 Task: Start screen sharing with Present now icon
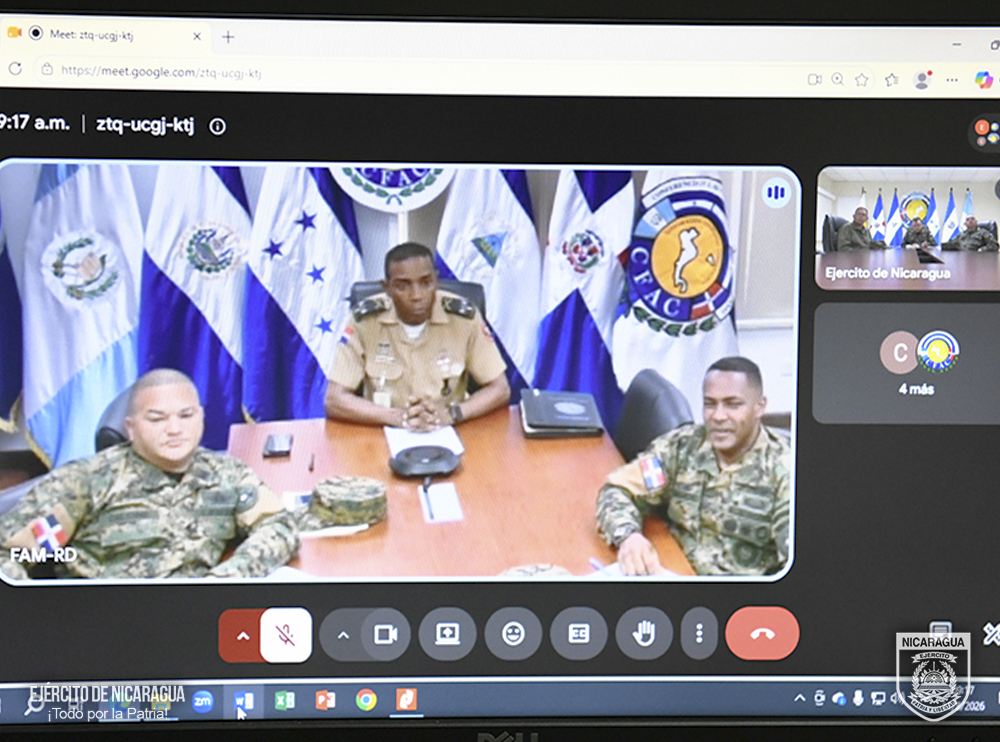[x=447, y=634]
